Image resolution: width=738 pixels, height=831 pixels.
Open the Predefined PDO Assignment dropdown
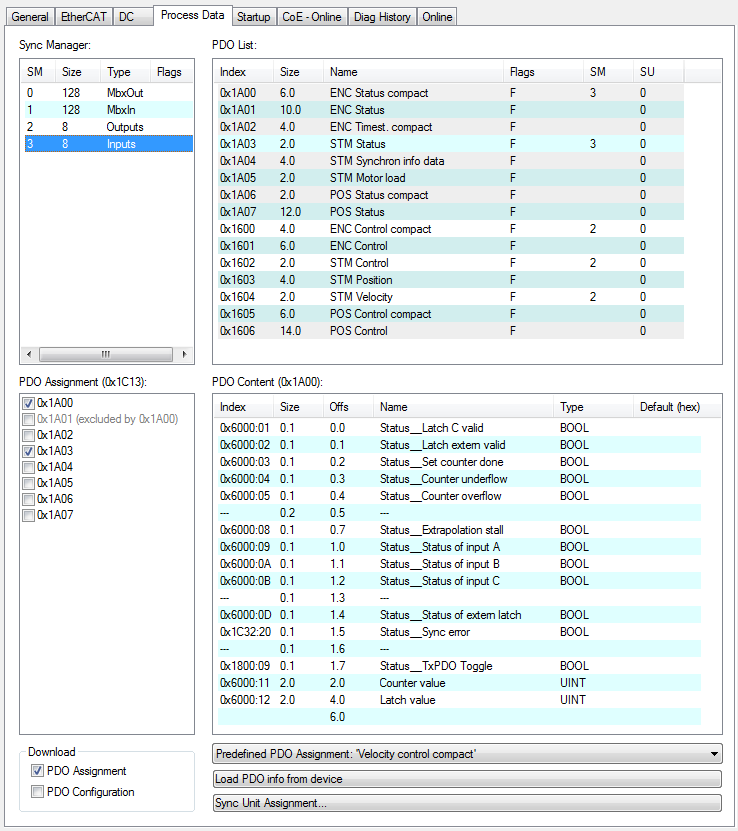[467, 754]
